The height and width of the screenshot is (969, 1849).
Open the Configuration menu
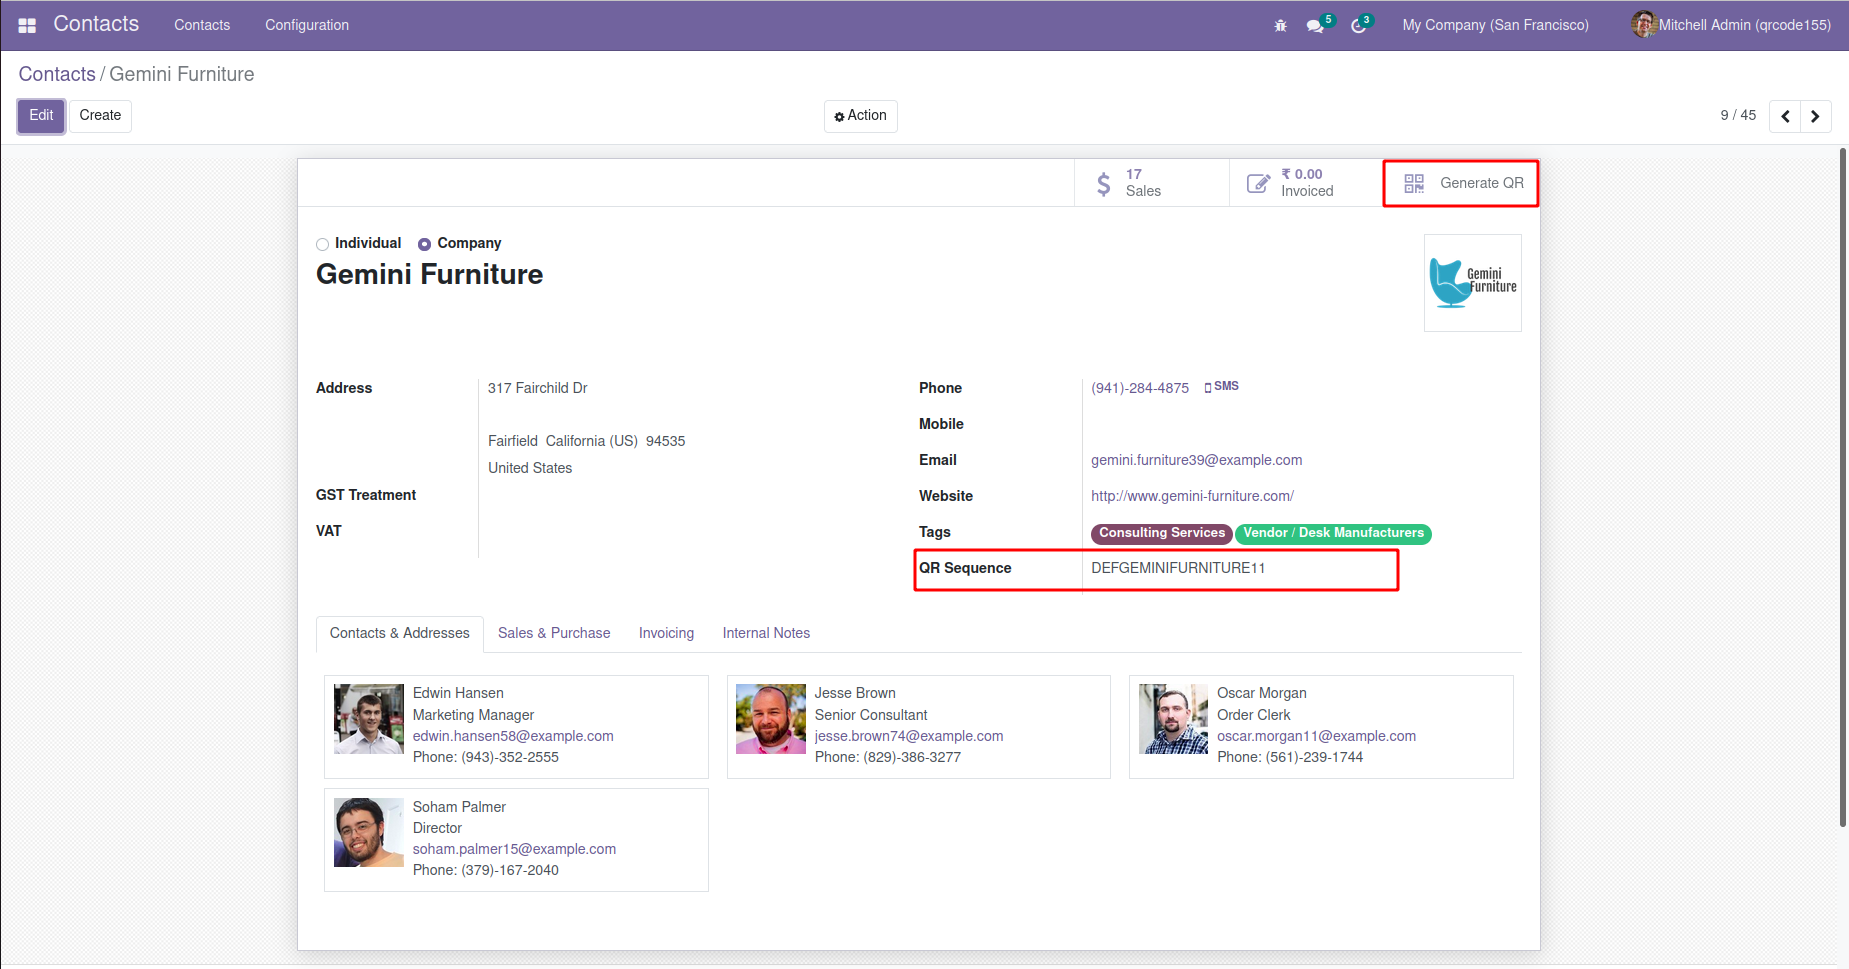[x=307, y=25]
